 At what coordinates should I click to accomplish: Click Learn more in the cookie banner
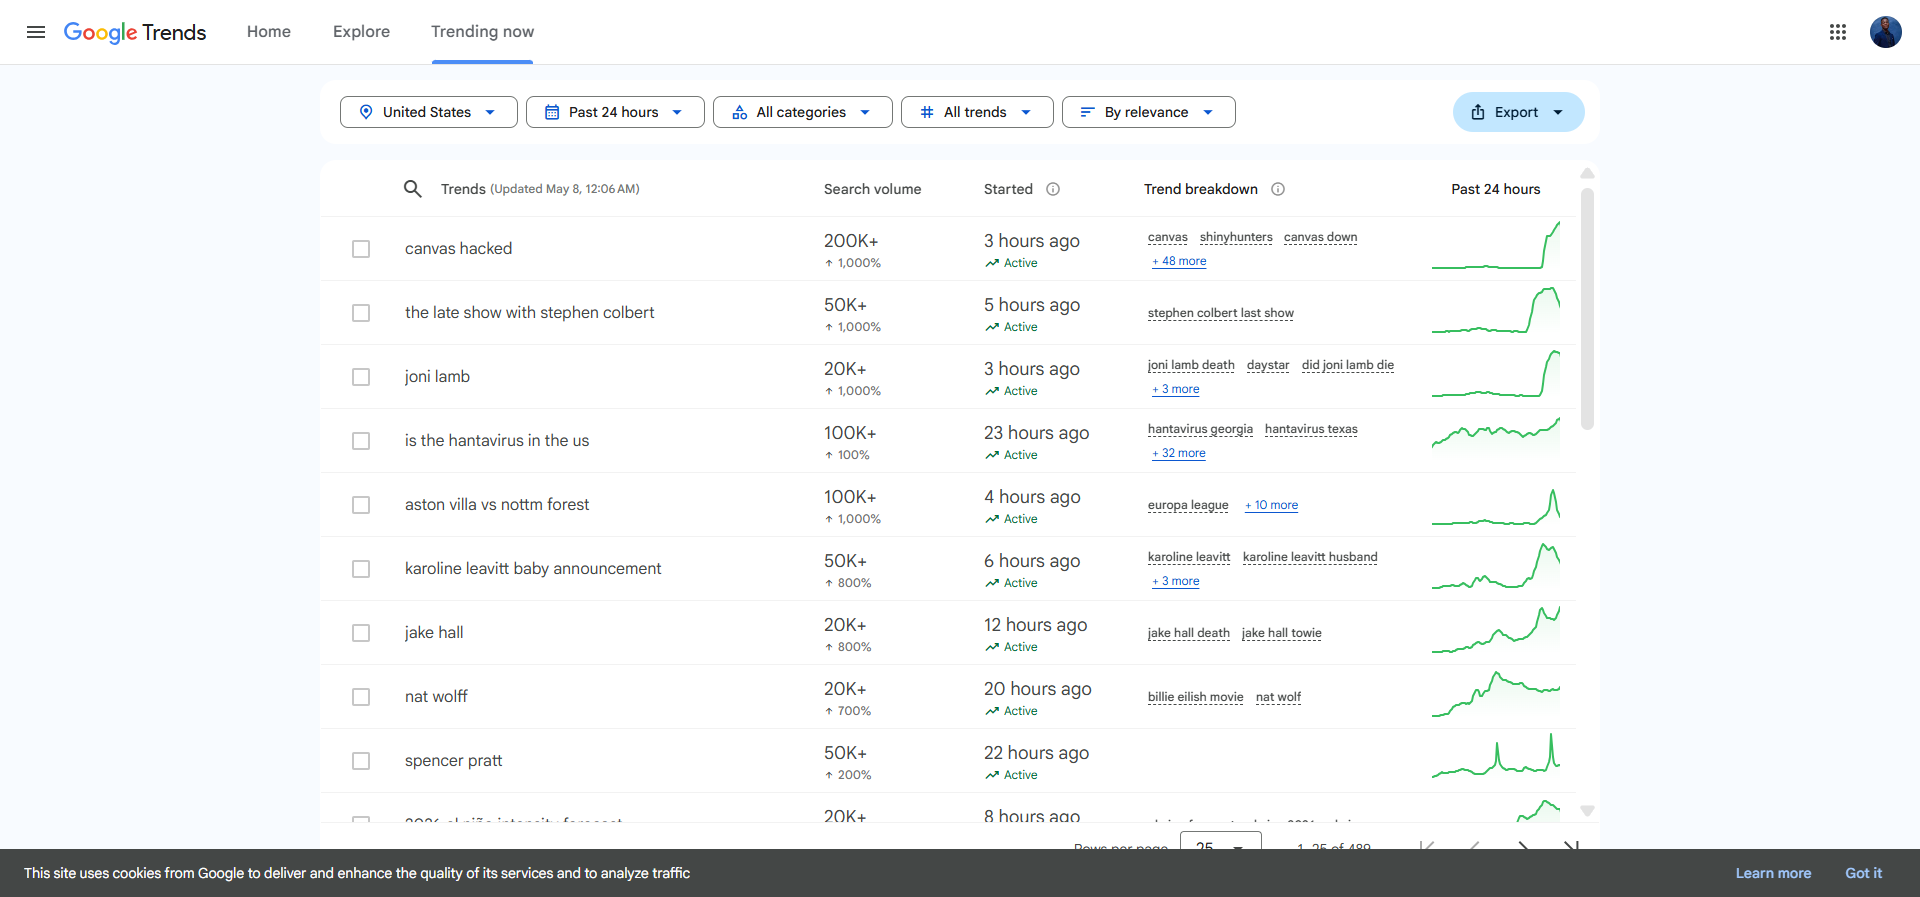point(1773,873)
